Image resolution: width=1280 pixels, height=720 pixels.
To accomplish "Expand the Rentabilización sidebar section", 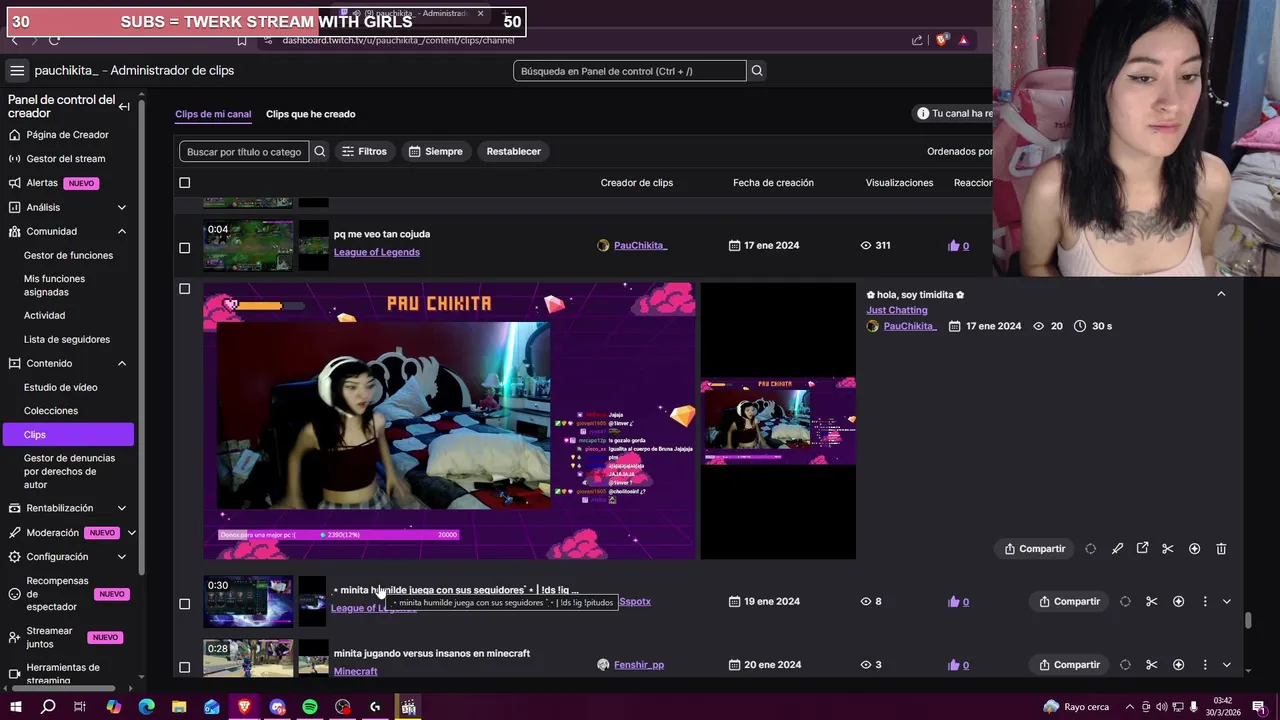I will point(122,509).
